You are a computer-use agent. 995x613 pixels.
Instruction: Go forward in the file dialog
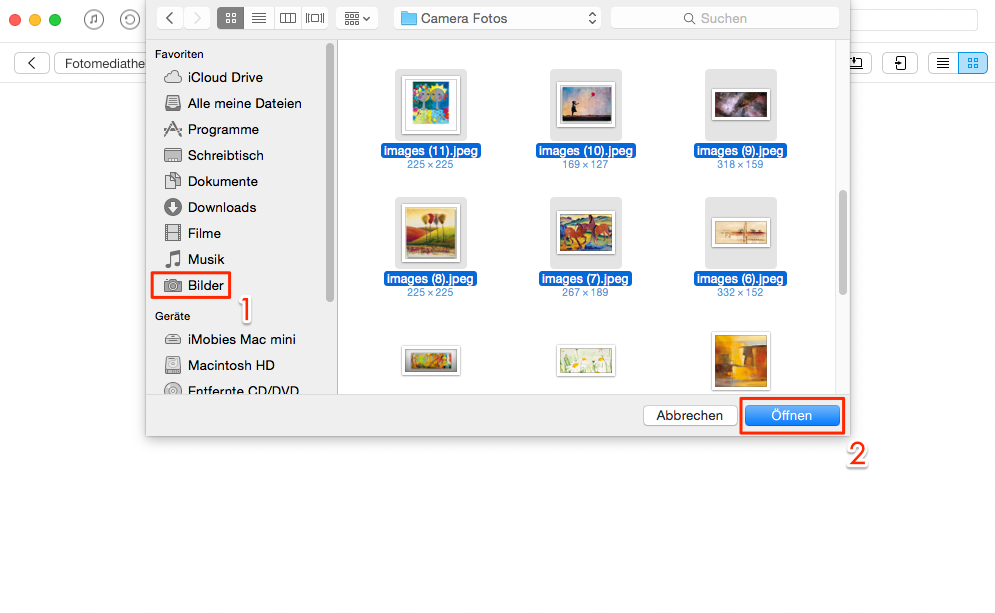pyautogui.click(x=197, y=18)
